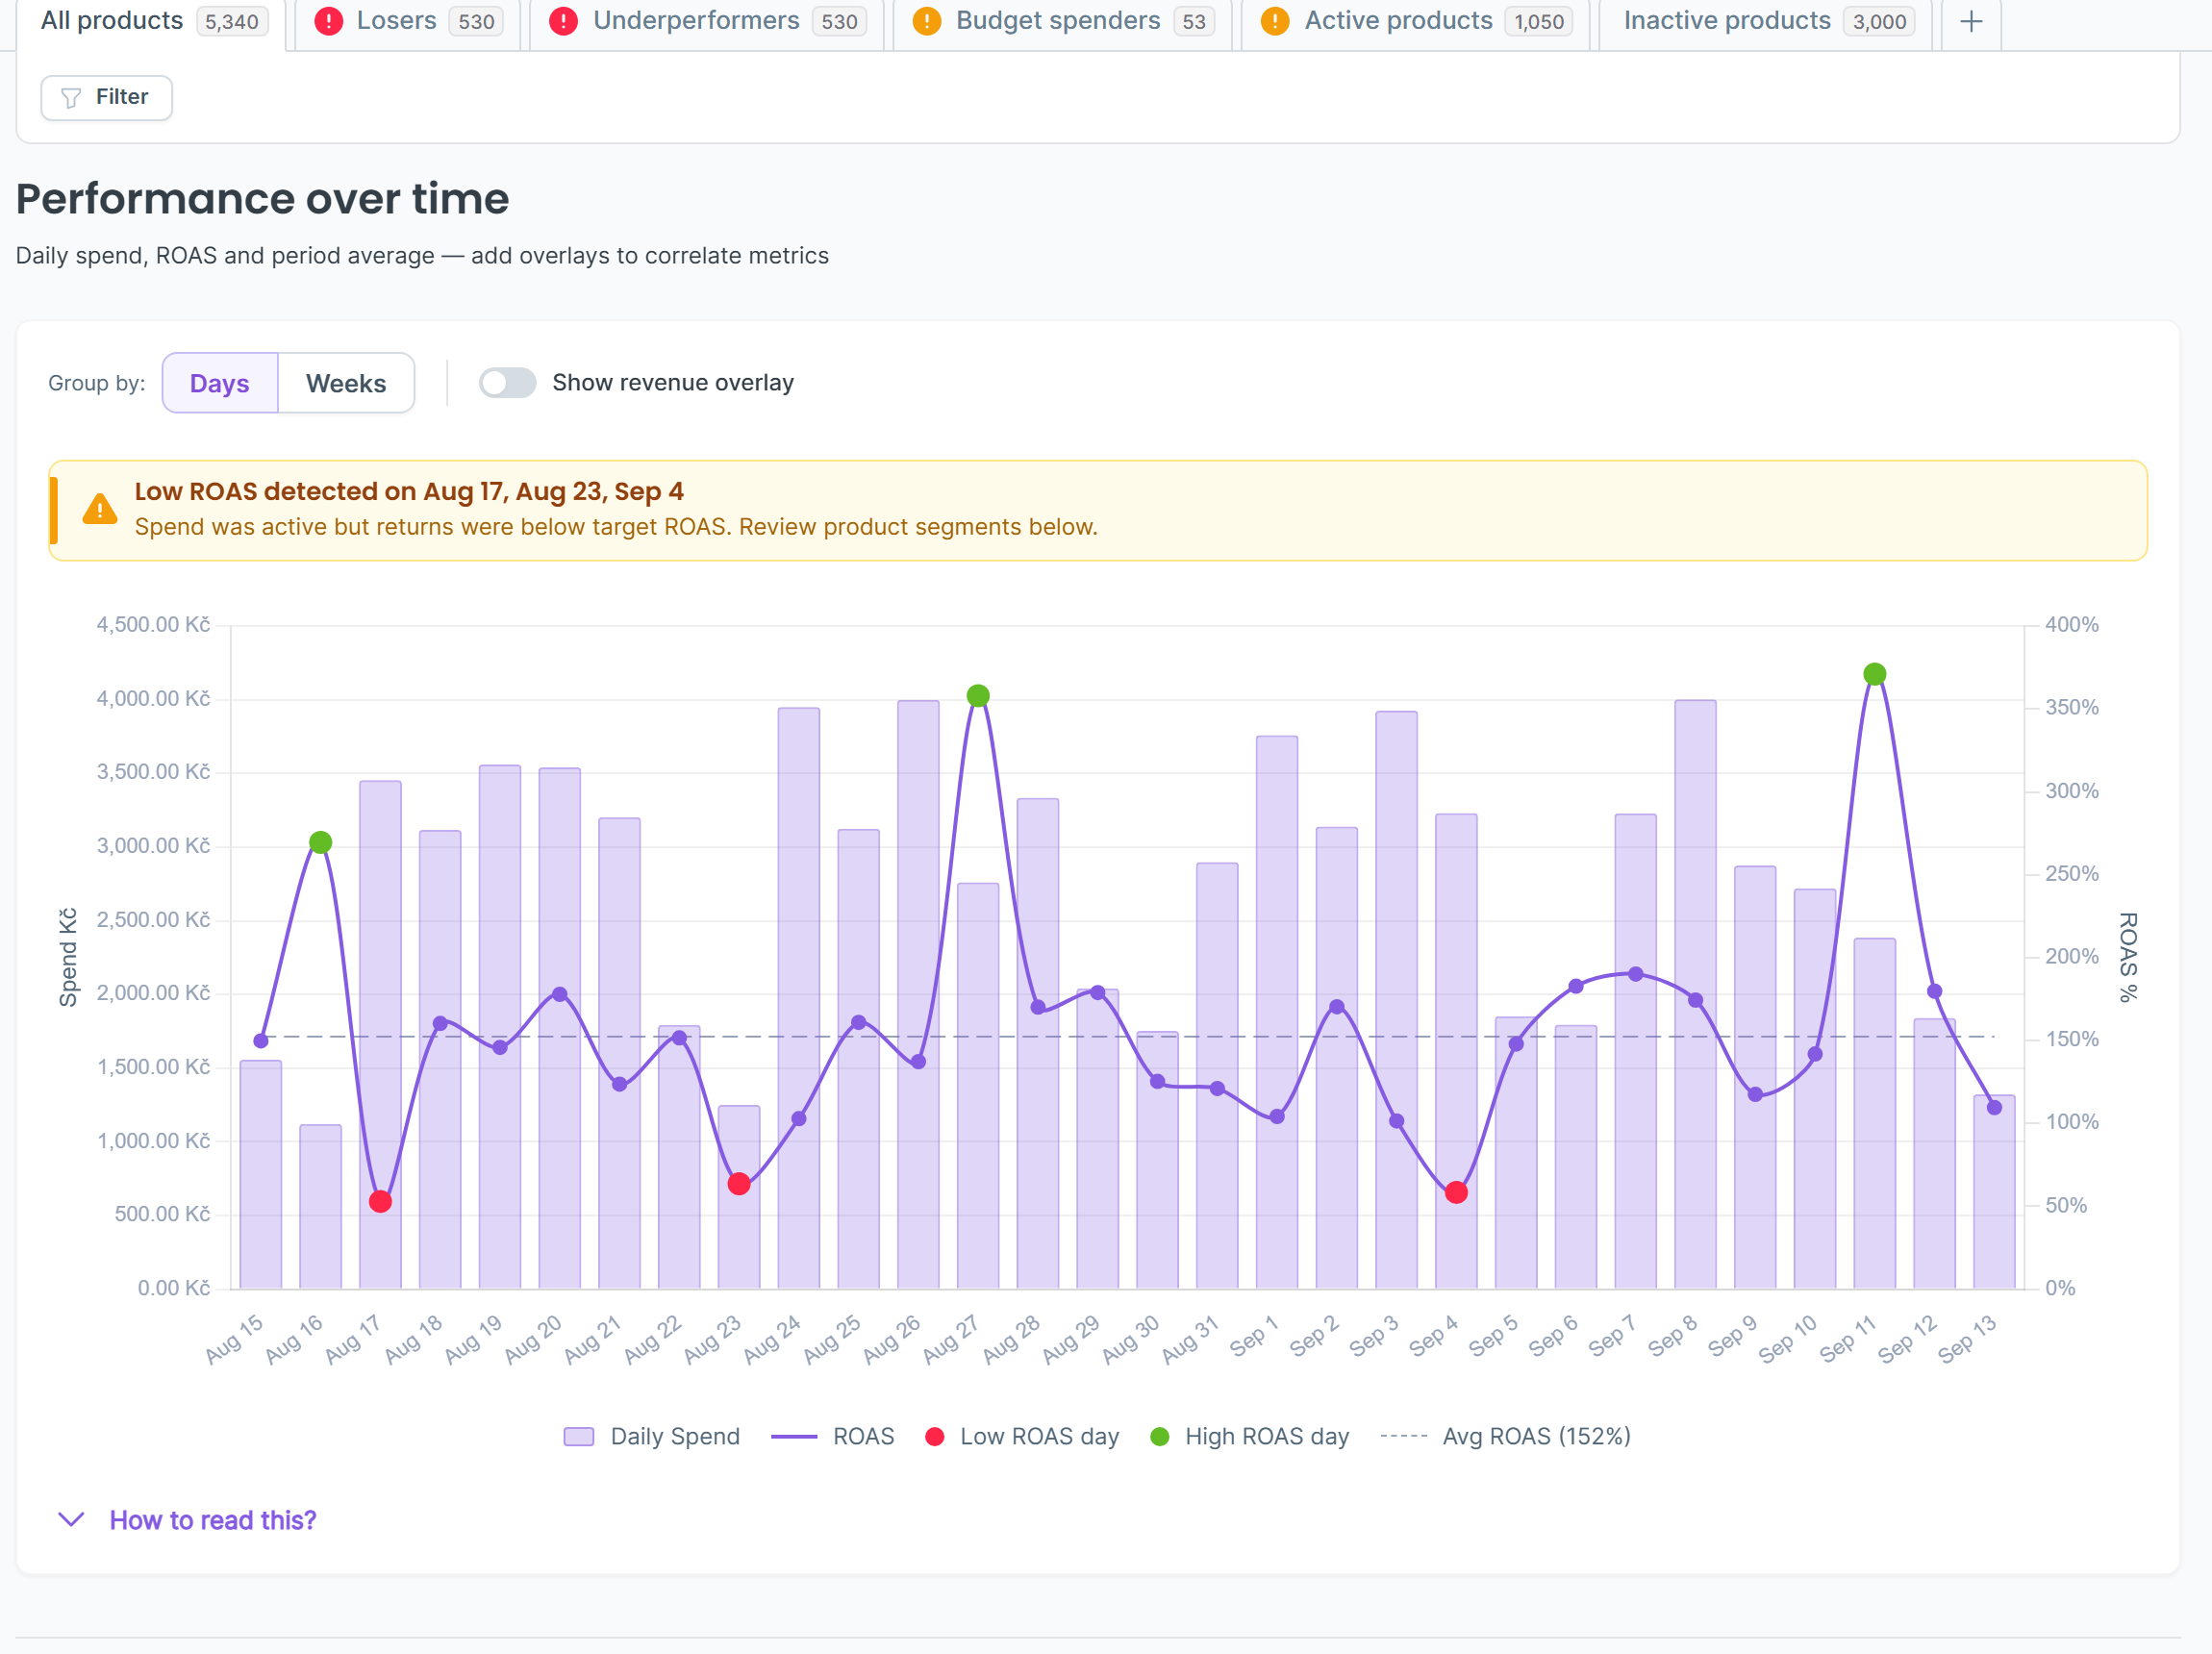
Task: Click the red alert icon on Losers tab
Action: click(328, 21)
